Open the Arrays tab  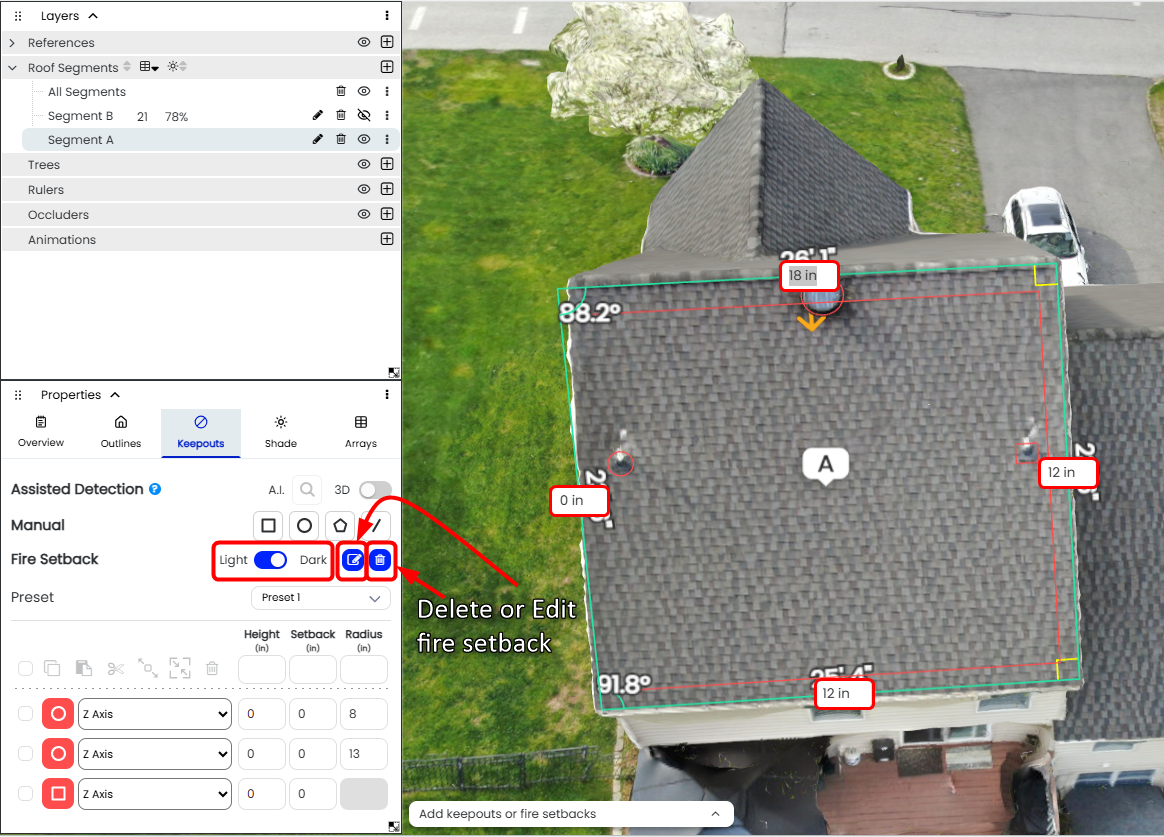361,432
